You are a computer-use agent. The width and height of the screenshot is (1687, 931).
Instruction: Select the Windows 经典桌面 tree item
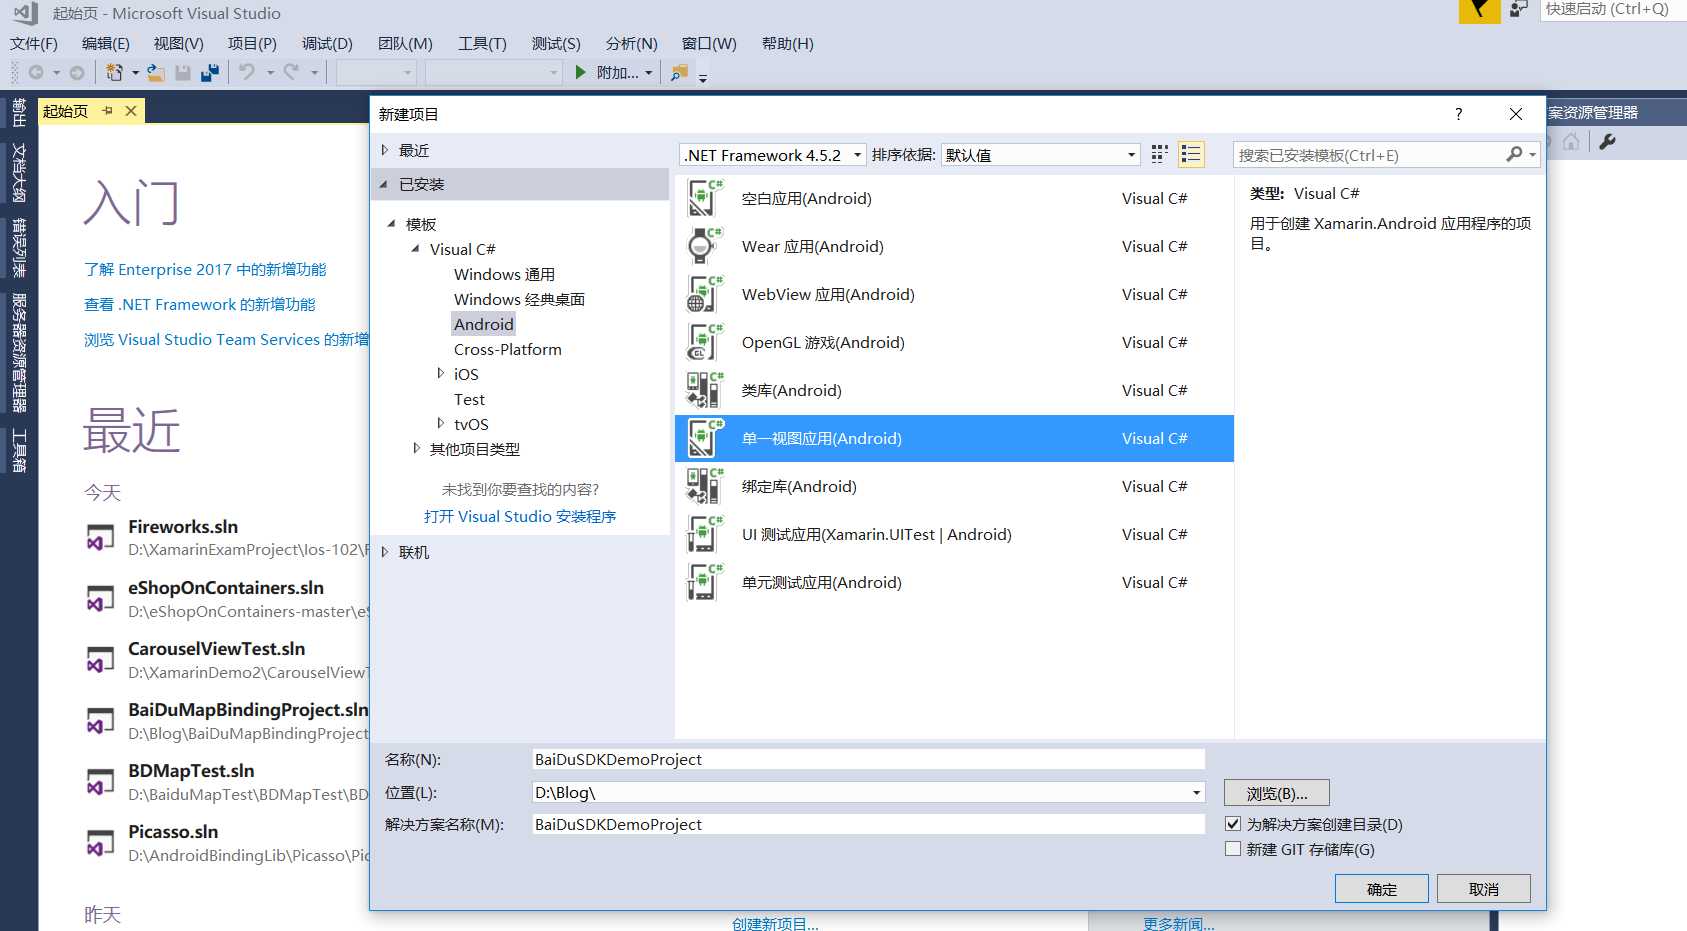click(x=519, y=299)
